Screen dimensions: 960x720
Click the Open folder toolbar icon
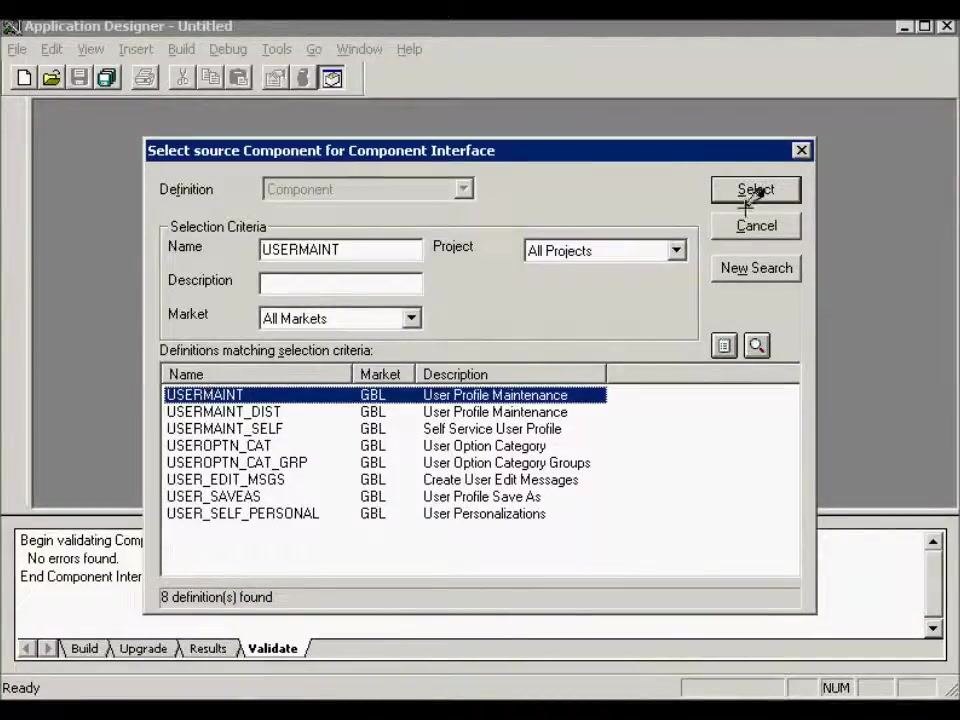pos(51,78)
